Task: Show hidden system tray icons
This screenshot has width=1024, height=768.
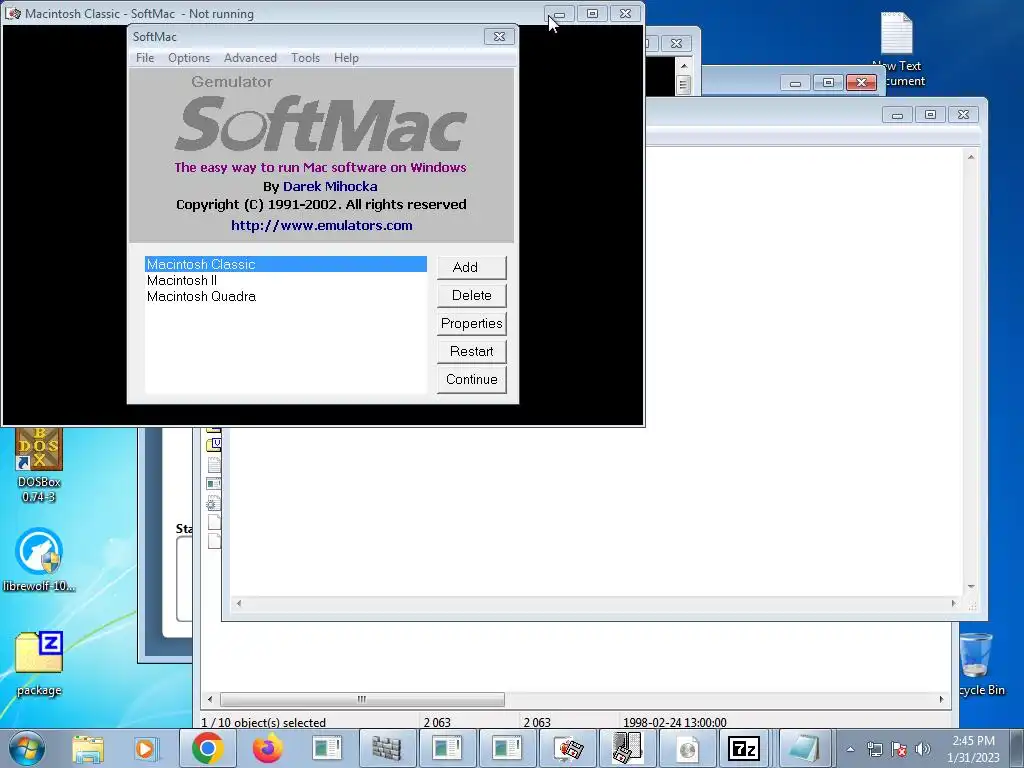Action: (x=850, y=749)
